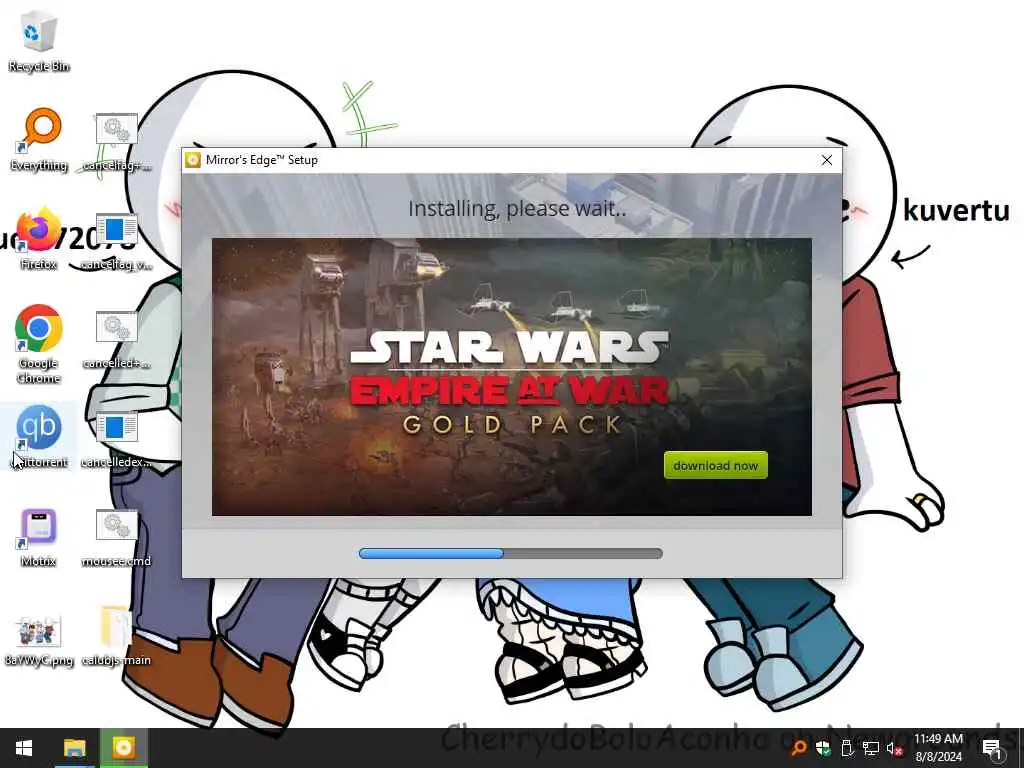Open Windows Security tray icon

[823, 748]
